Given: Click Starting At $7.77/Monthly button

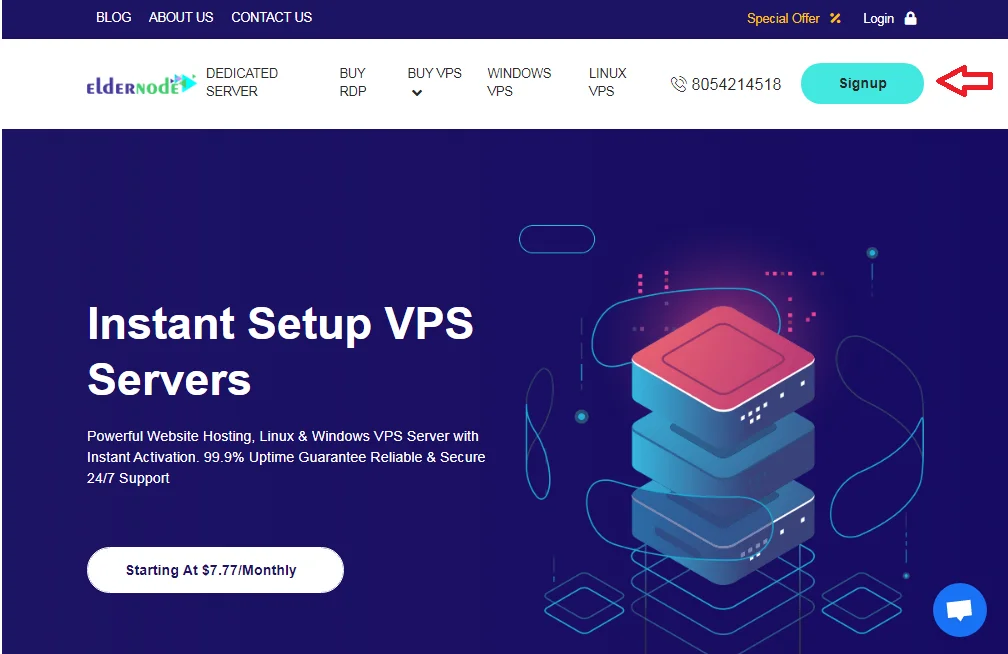Looking at the screenshot, I should 215,570.
